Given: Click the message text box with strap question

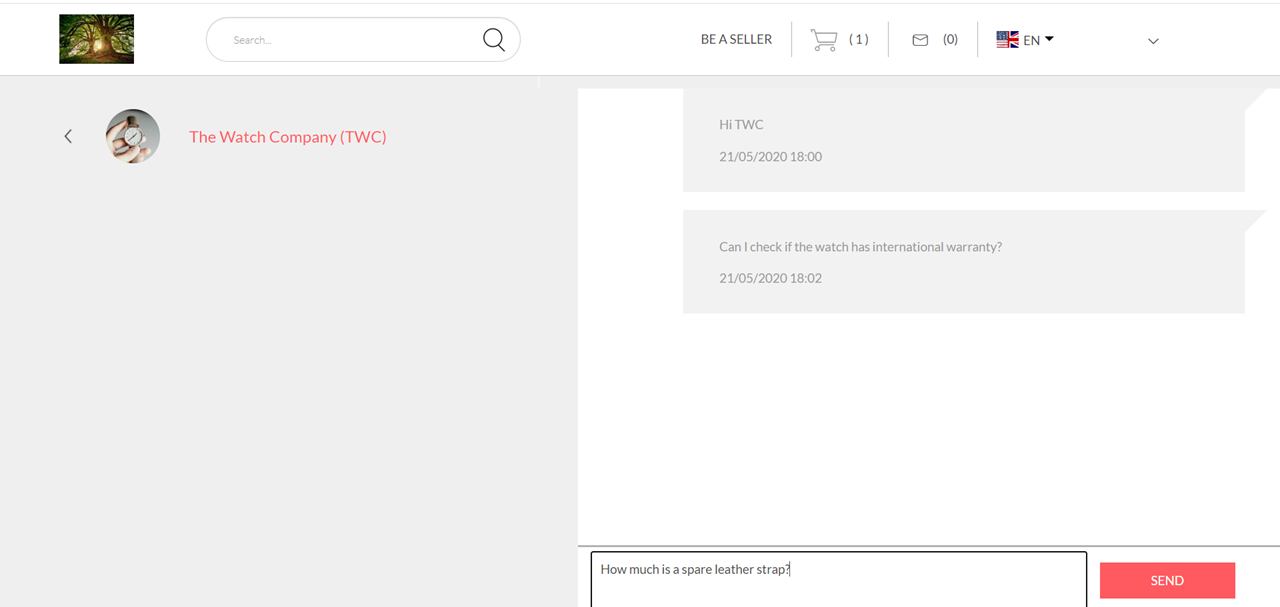Looking at the screenshot, I should click(x=839, y=579).
